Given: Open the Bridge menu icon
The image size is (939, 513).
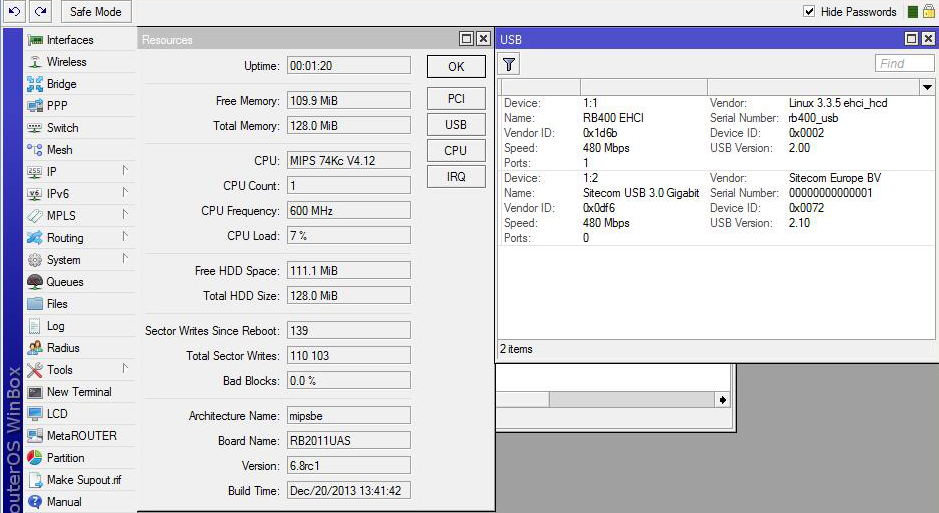Looking at the screenshot, I should (x=35, y=84).
